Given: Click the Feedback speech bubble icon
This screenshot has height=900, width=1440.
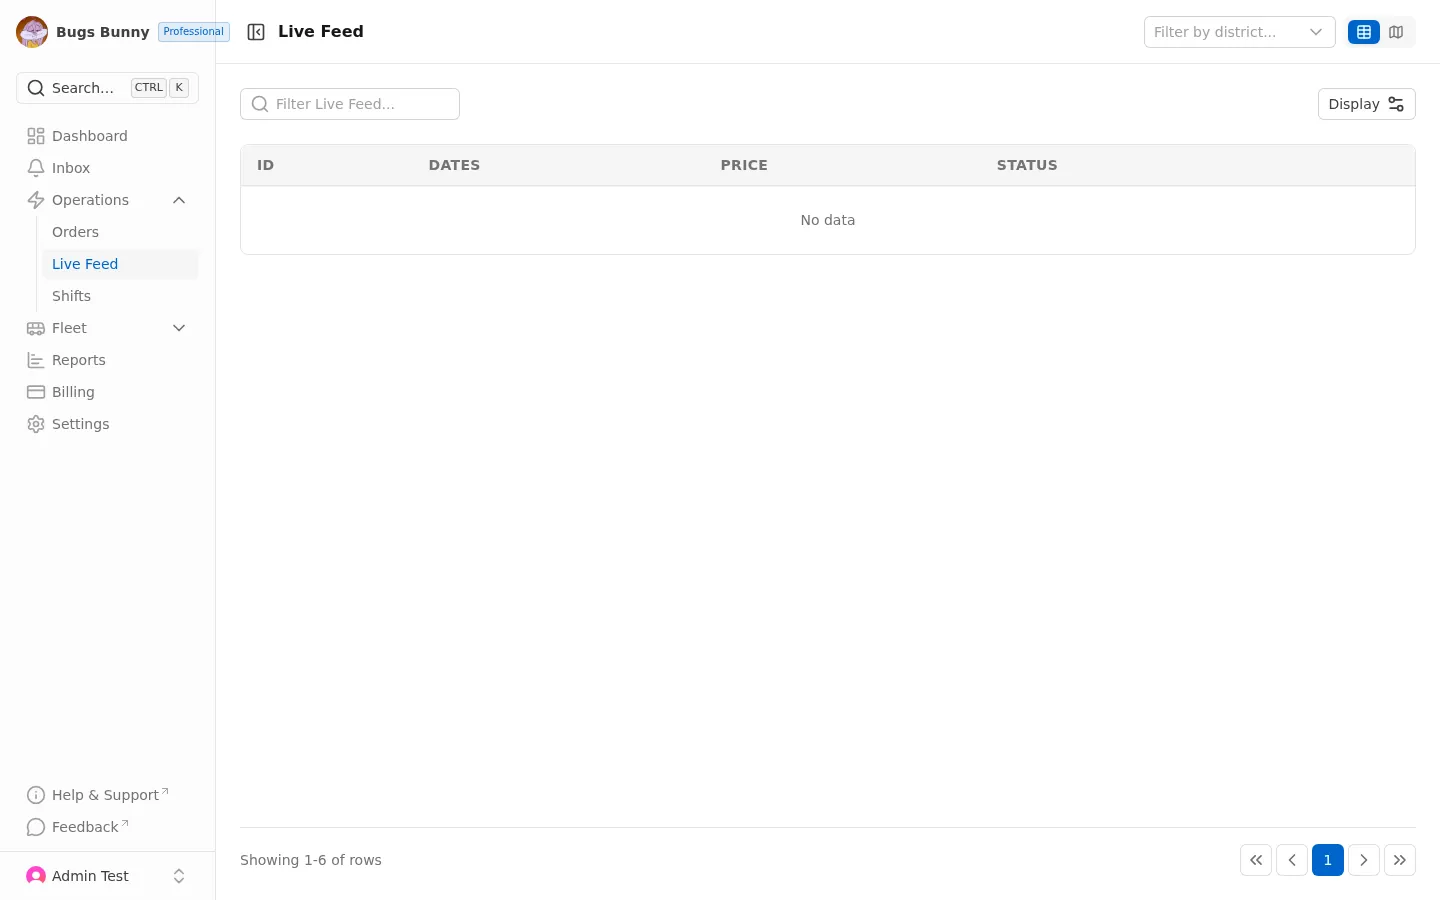Looking at the screenshot, I should [36, 827].
